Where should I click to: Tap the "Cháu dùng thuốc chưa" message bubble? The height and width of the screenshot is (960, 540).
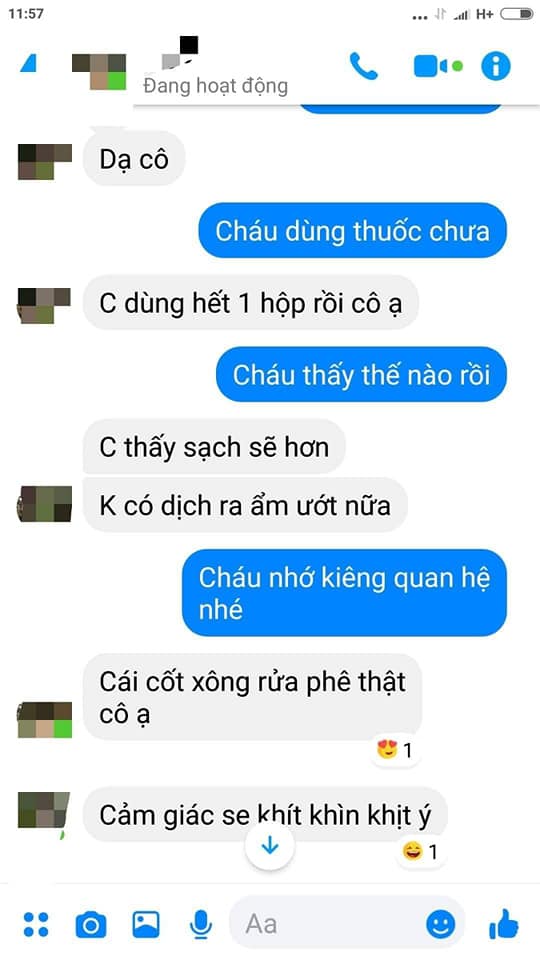point(352,231)
